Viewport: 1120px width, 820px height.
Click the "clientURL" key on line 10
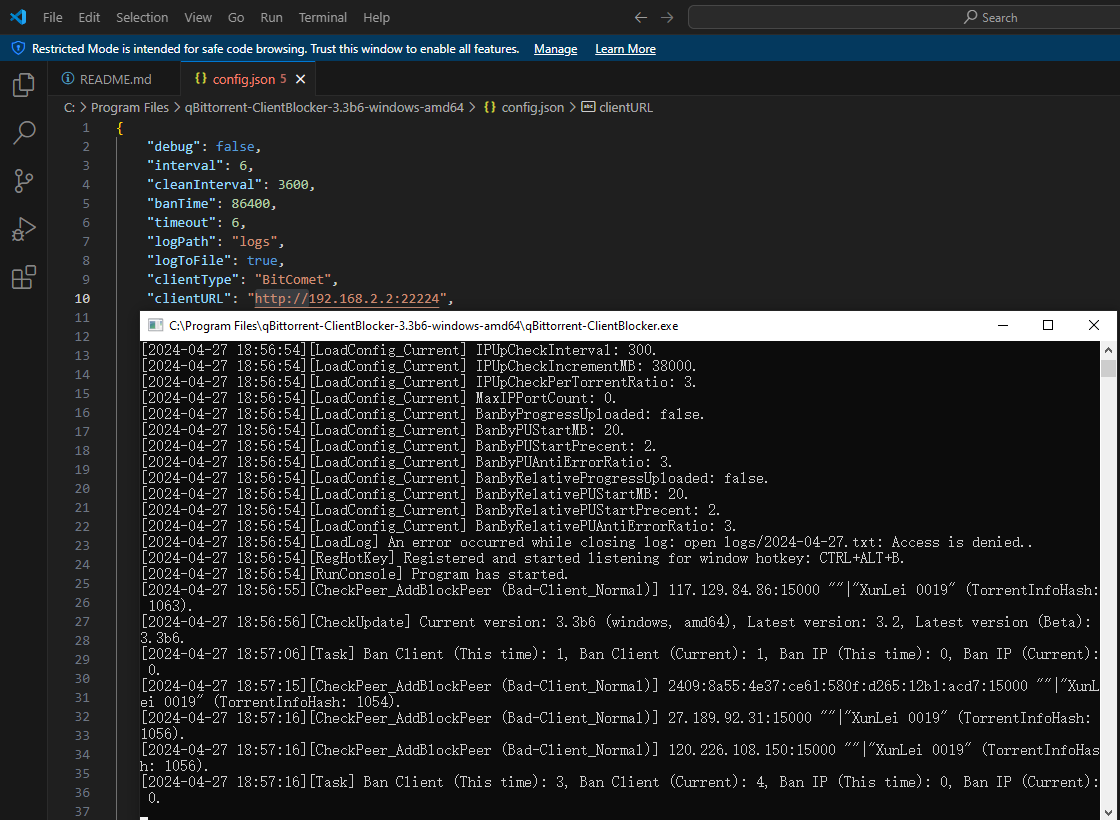pos(189,299)
